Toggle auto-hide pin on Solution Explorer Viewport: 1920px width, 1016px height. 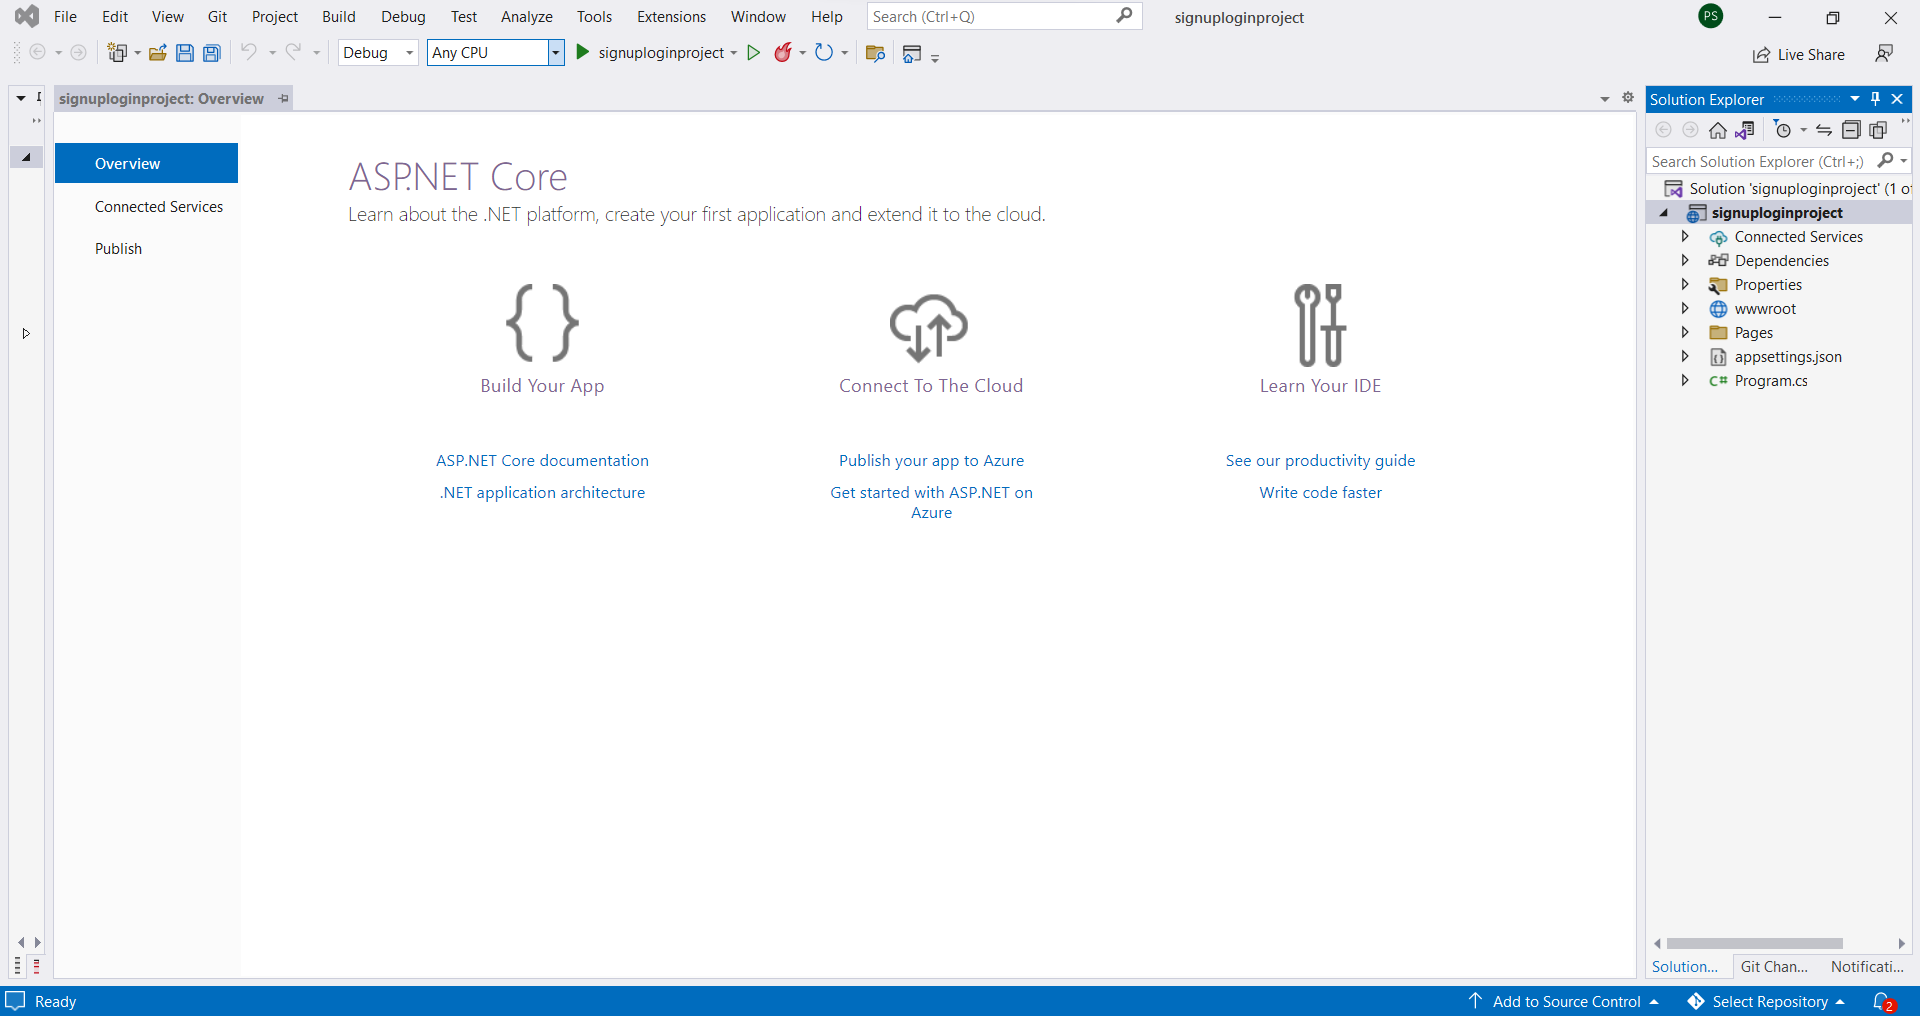(1876, 99)
